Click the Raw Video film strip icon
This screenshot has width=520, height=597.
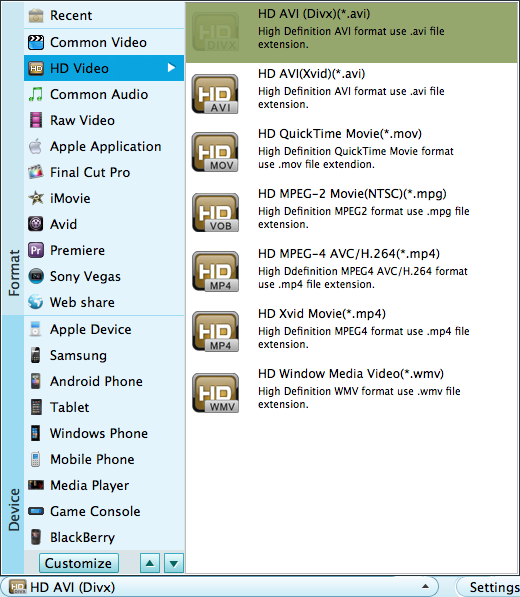[36, 120]
